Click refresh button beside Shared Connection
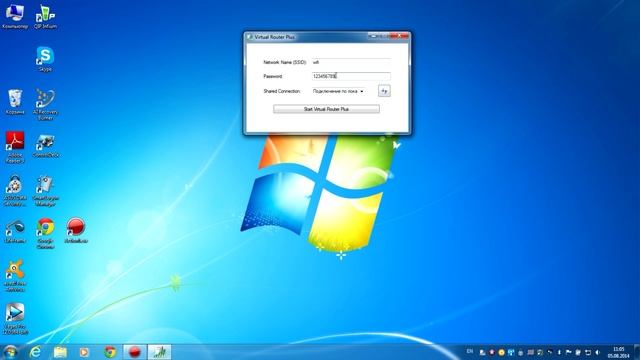 (384, 91)
